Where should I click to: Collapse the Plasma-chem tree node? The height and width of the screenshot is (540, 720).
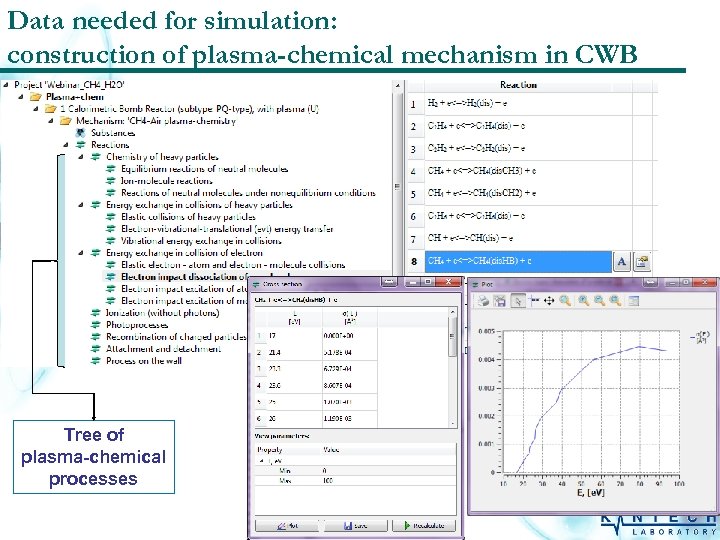click(21, 97)
